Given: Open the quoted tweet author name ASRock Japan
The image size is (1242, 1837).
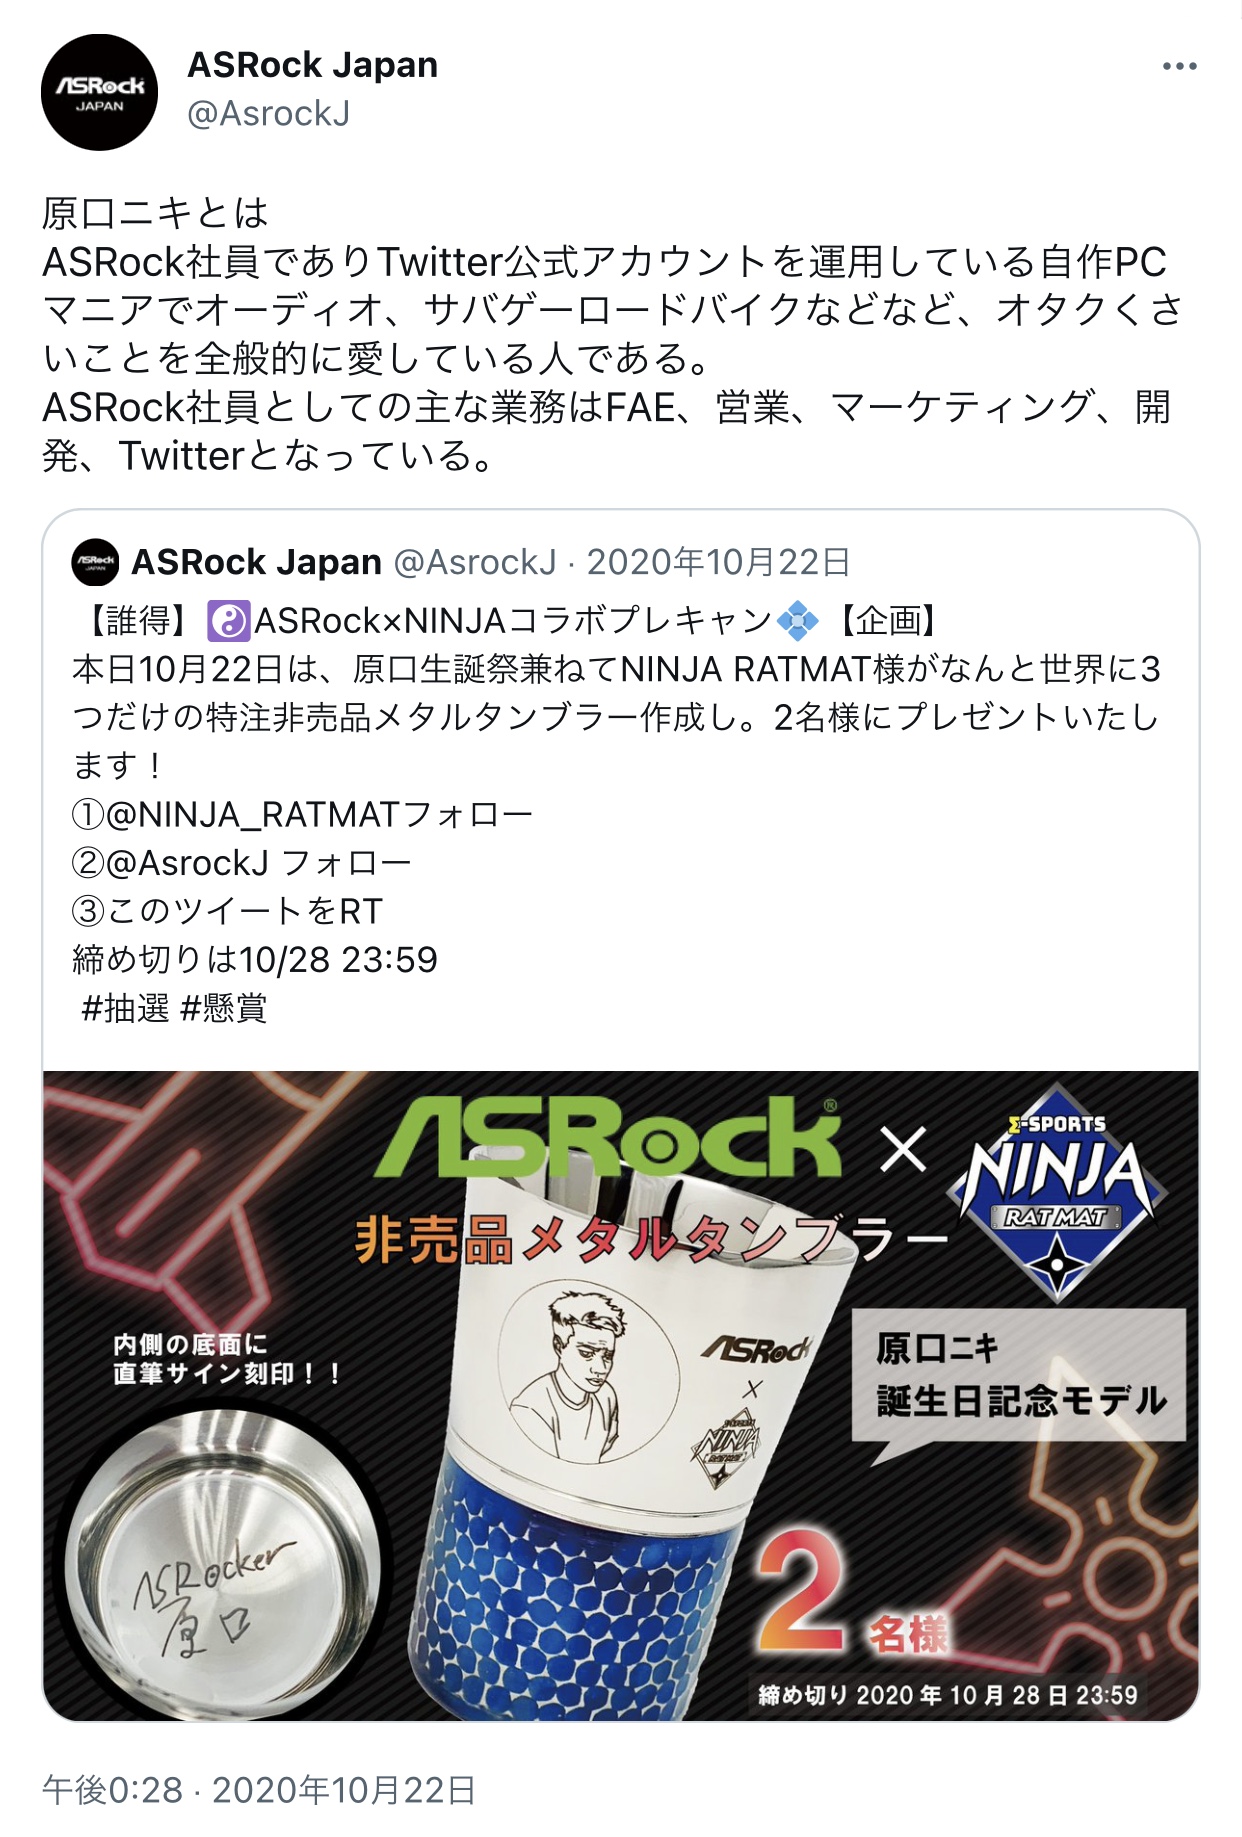Looking at the screenshot, I should [x=257, y=562].
